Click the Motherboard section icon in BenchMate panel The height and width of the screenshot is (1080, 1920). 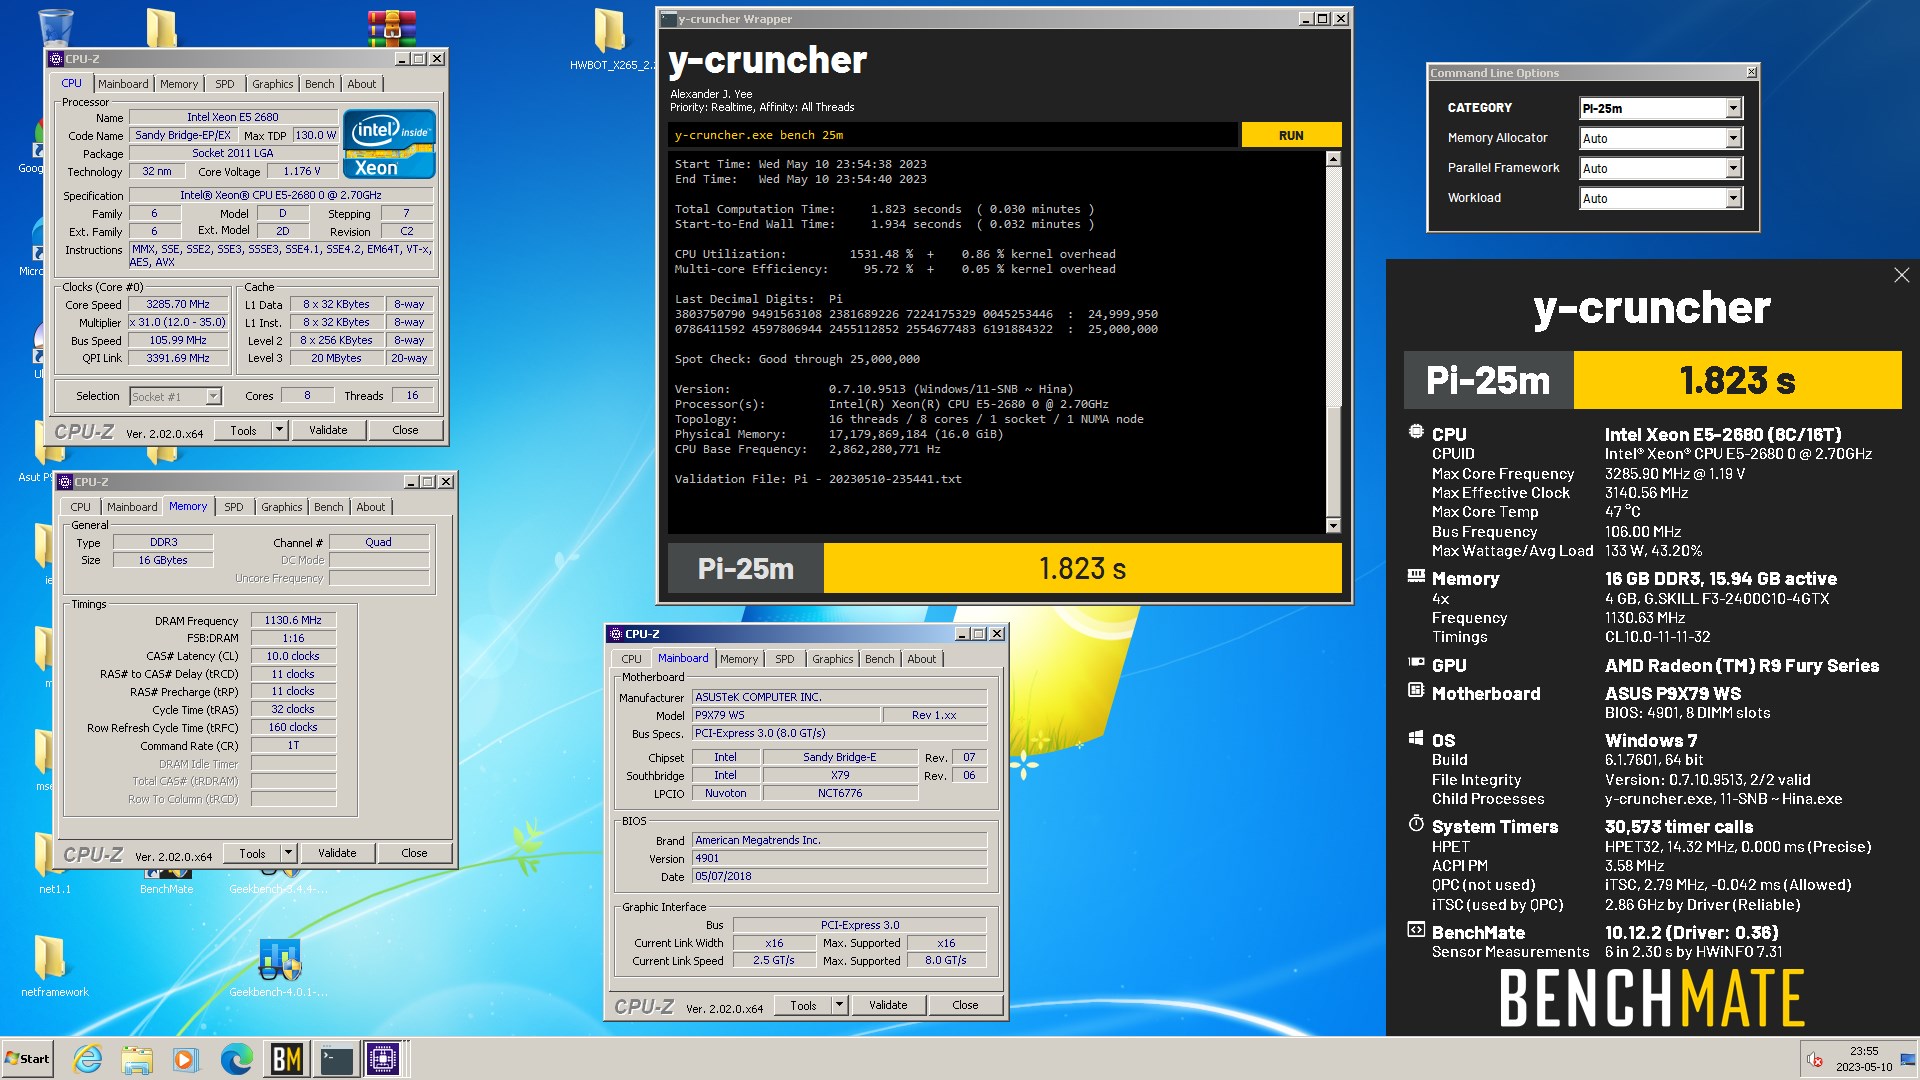tap(1416, 690)
